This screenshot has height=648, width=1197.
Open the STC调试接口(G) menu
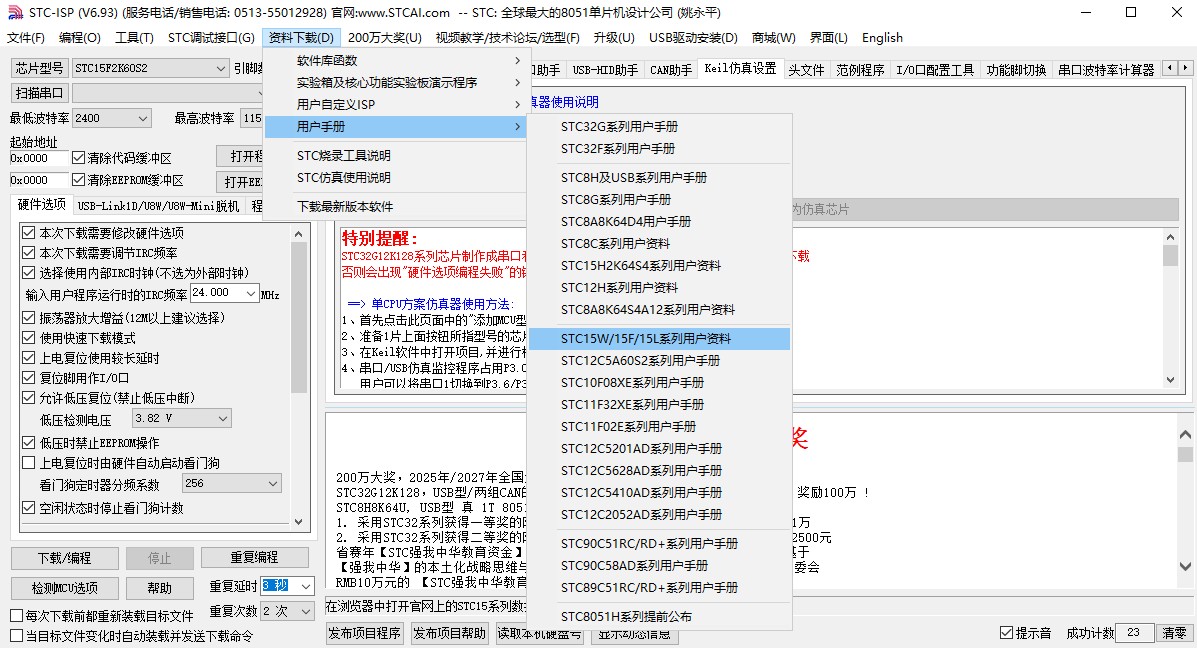(x=211, y=37)
